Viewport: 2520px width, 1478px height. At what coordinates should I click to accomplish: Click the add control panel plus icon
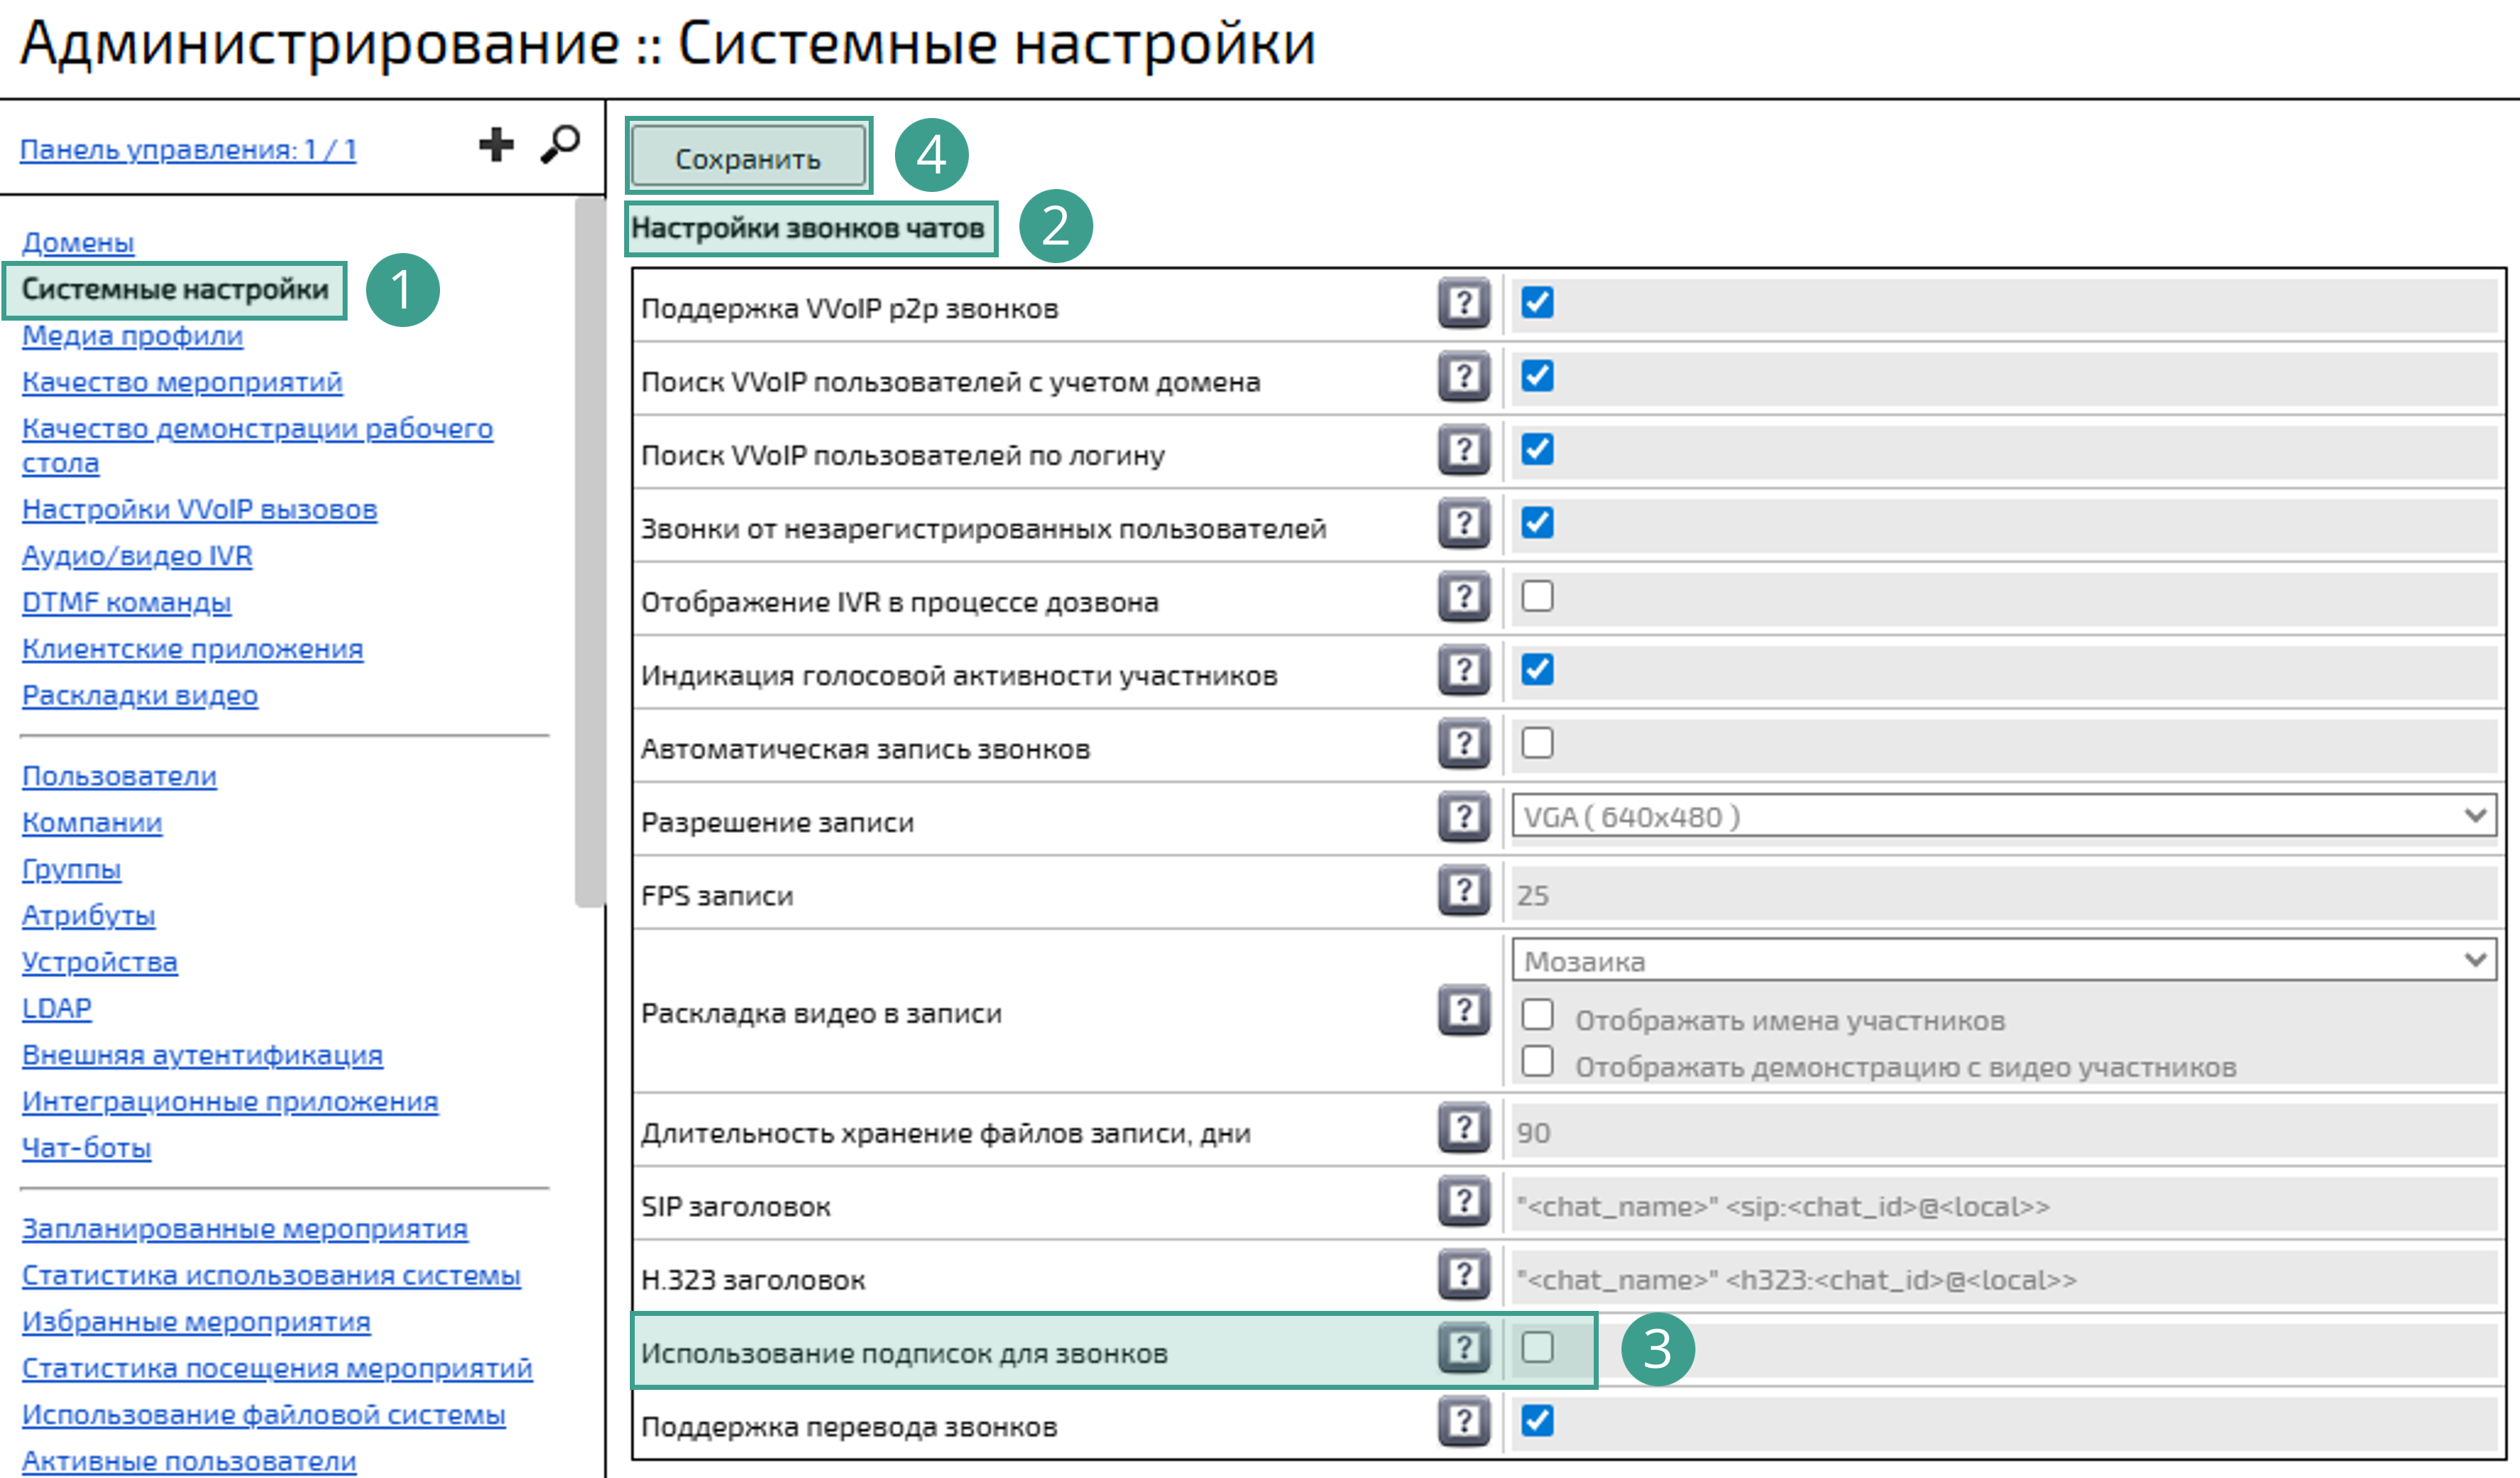pos(496,144)
